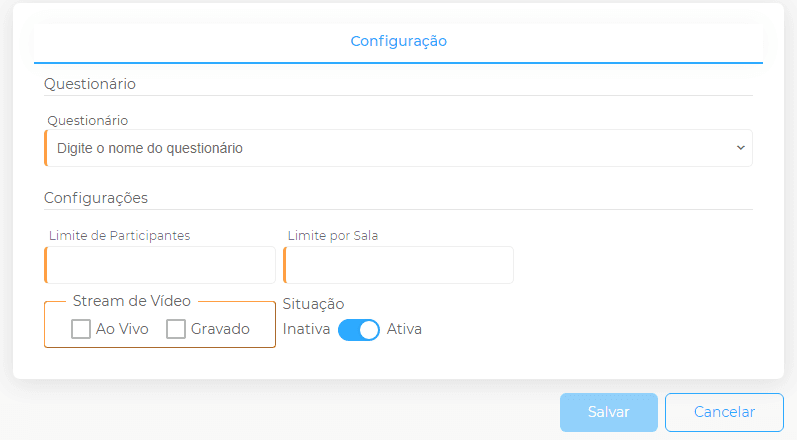Check the Gravado checkbox
Screen dimensions: 797x440
point(176,329)
